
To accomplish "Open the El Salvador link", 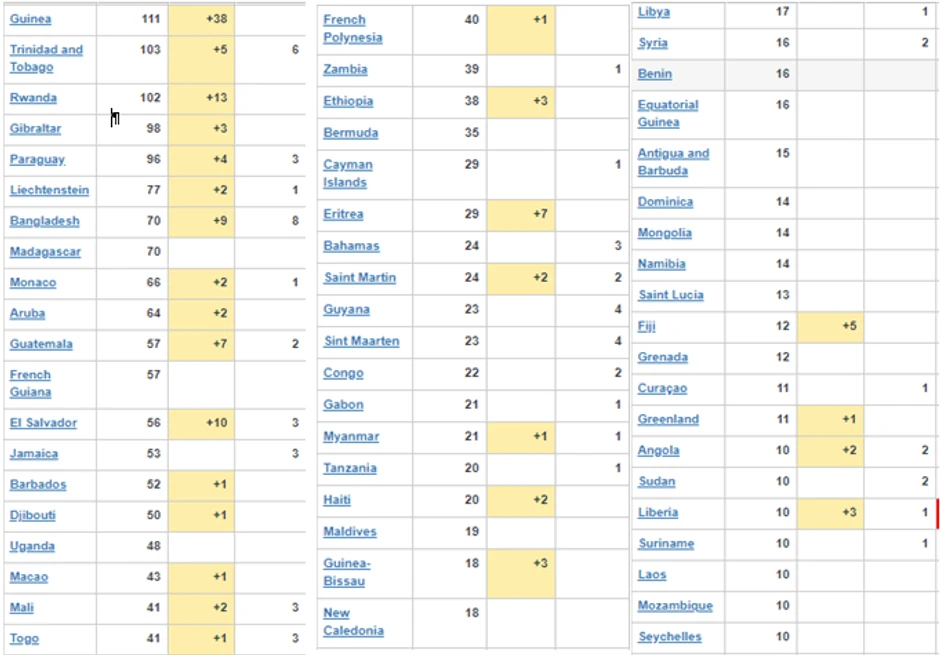I will (x=43, y=423).
